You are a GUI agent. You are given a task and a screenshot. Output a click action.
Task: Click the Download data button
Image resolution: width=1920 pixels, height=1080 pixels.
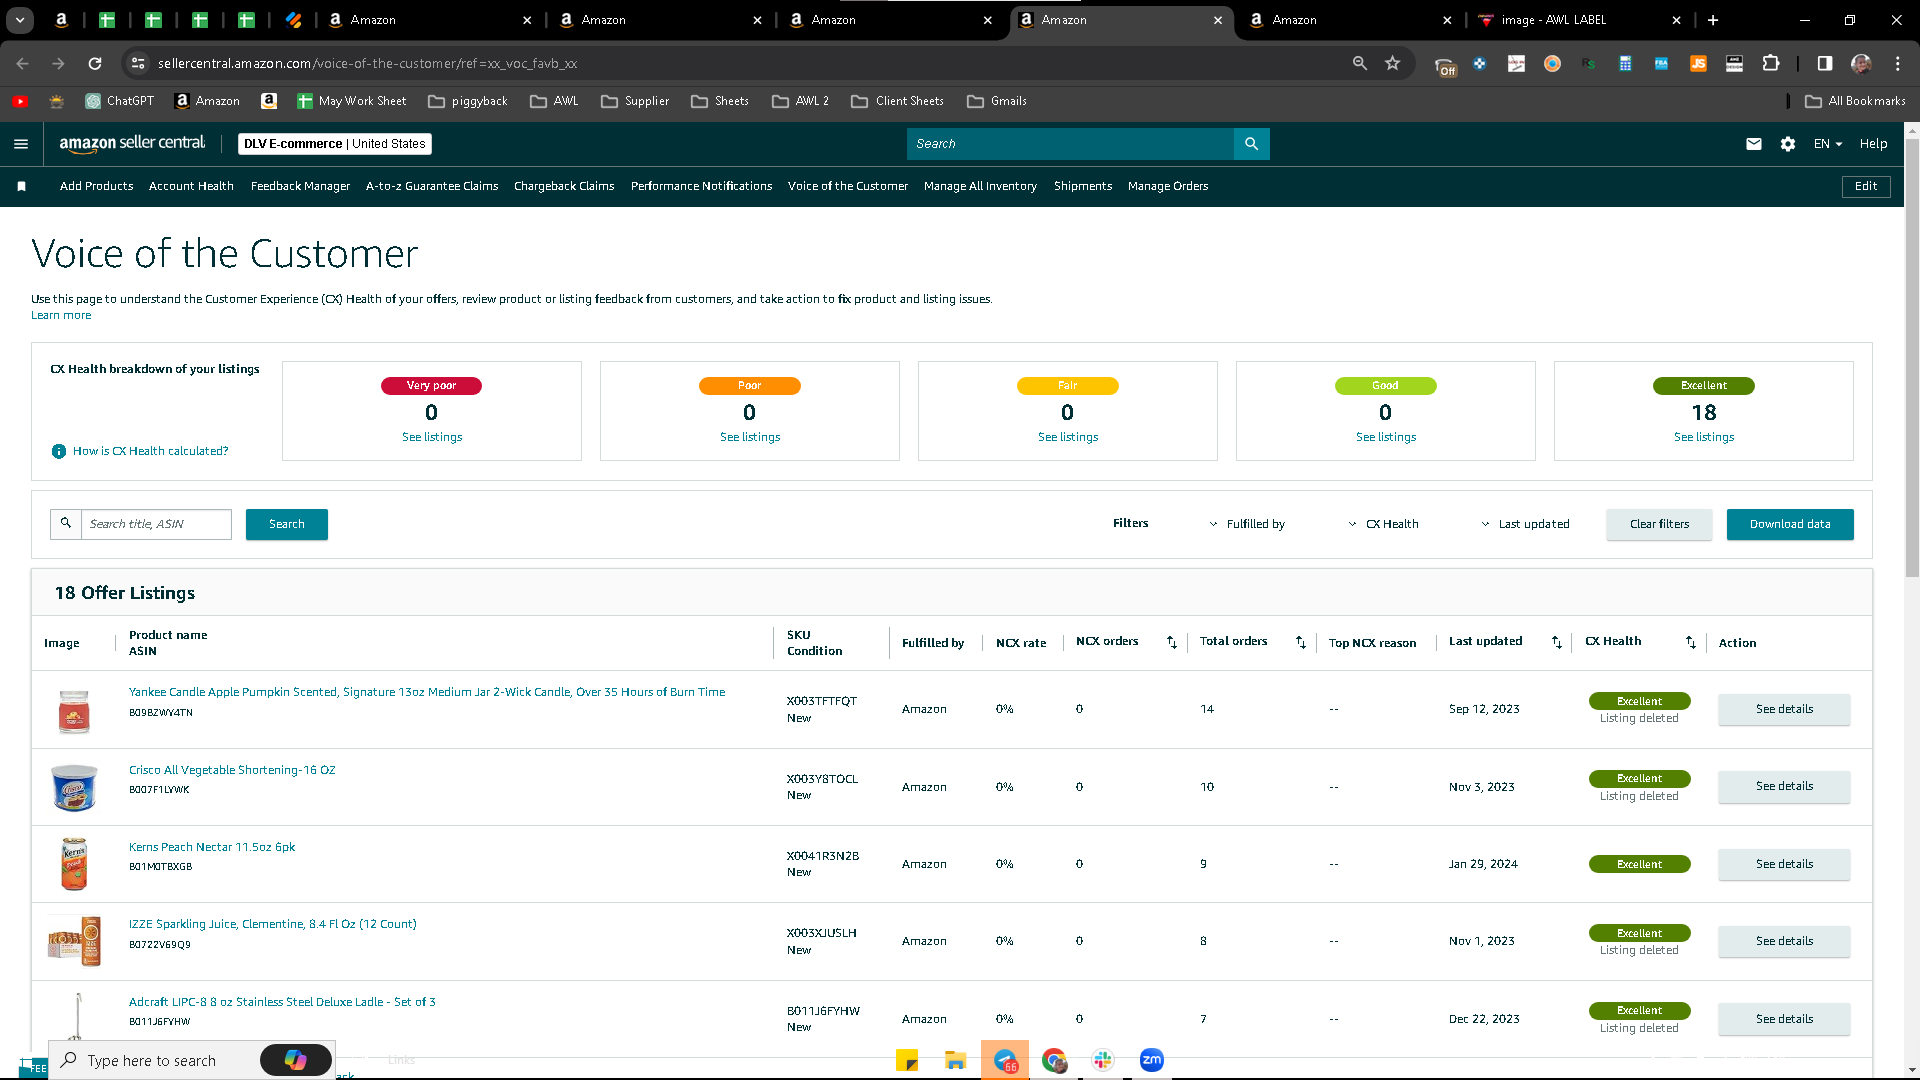(x=1790, y=524)
